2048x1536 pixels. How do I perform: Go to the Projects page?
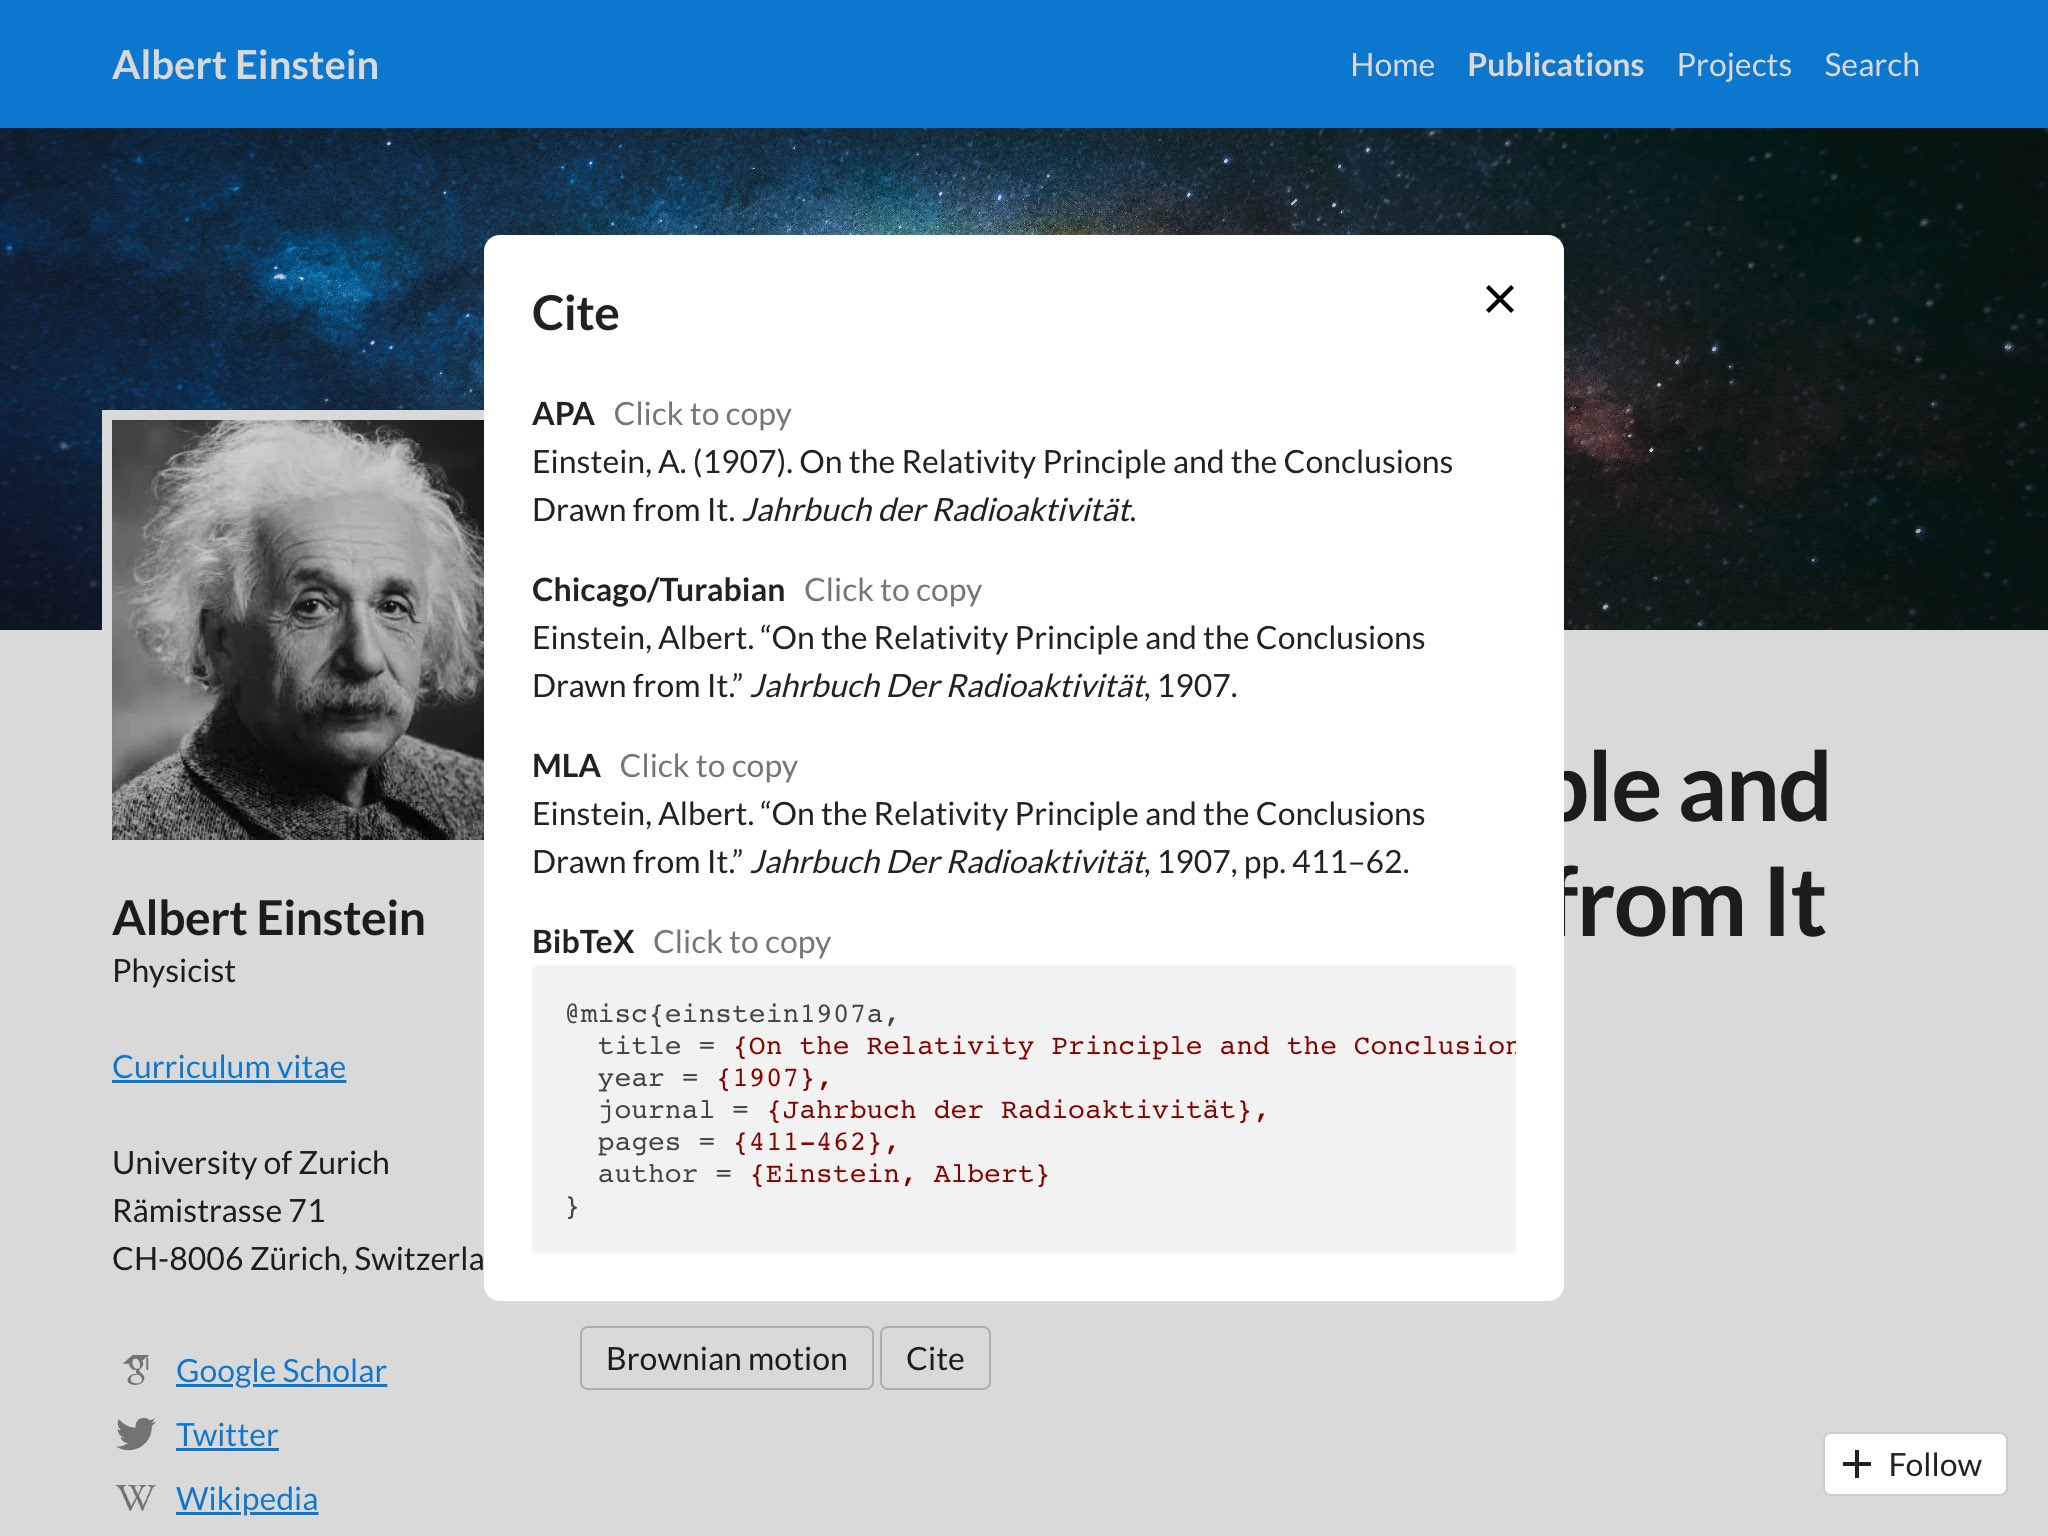tap(1733, 65)
